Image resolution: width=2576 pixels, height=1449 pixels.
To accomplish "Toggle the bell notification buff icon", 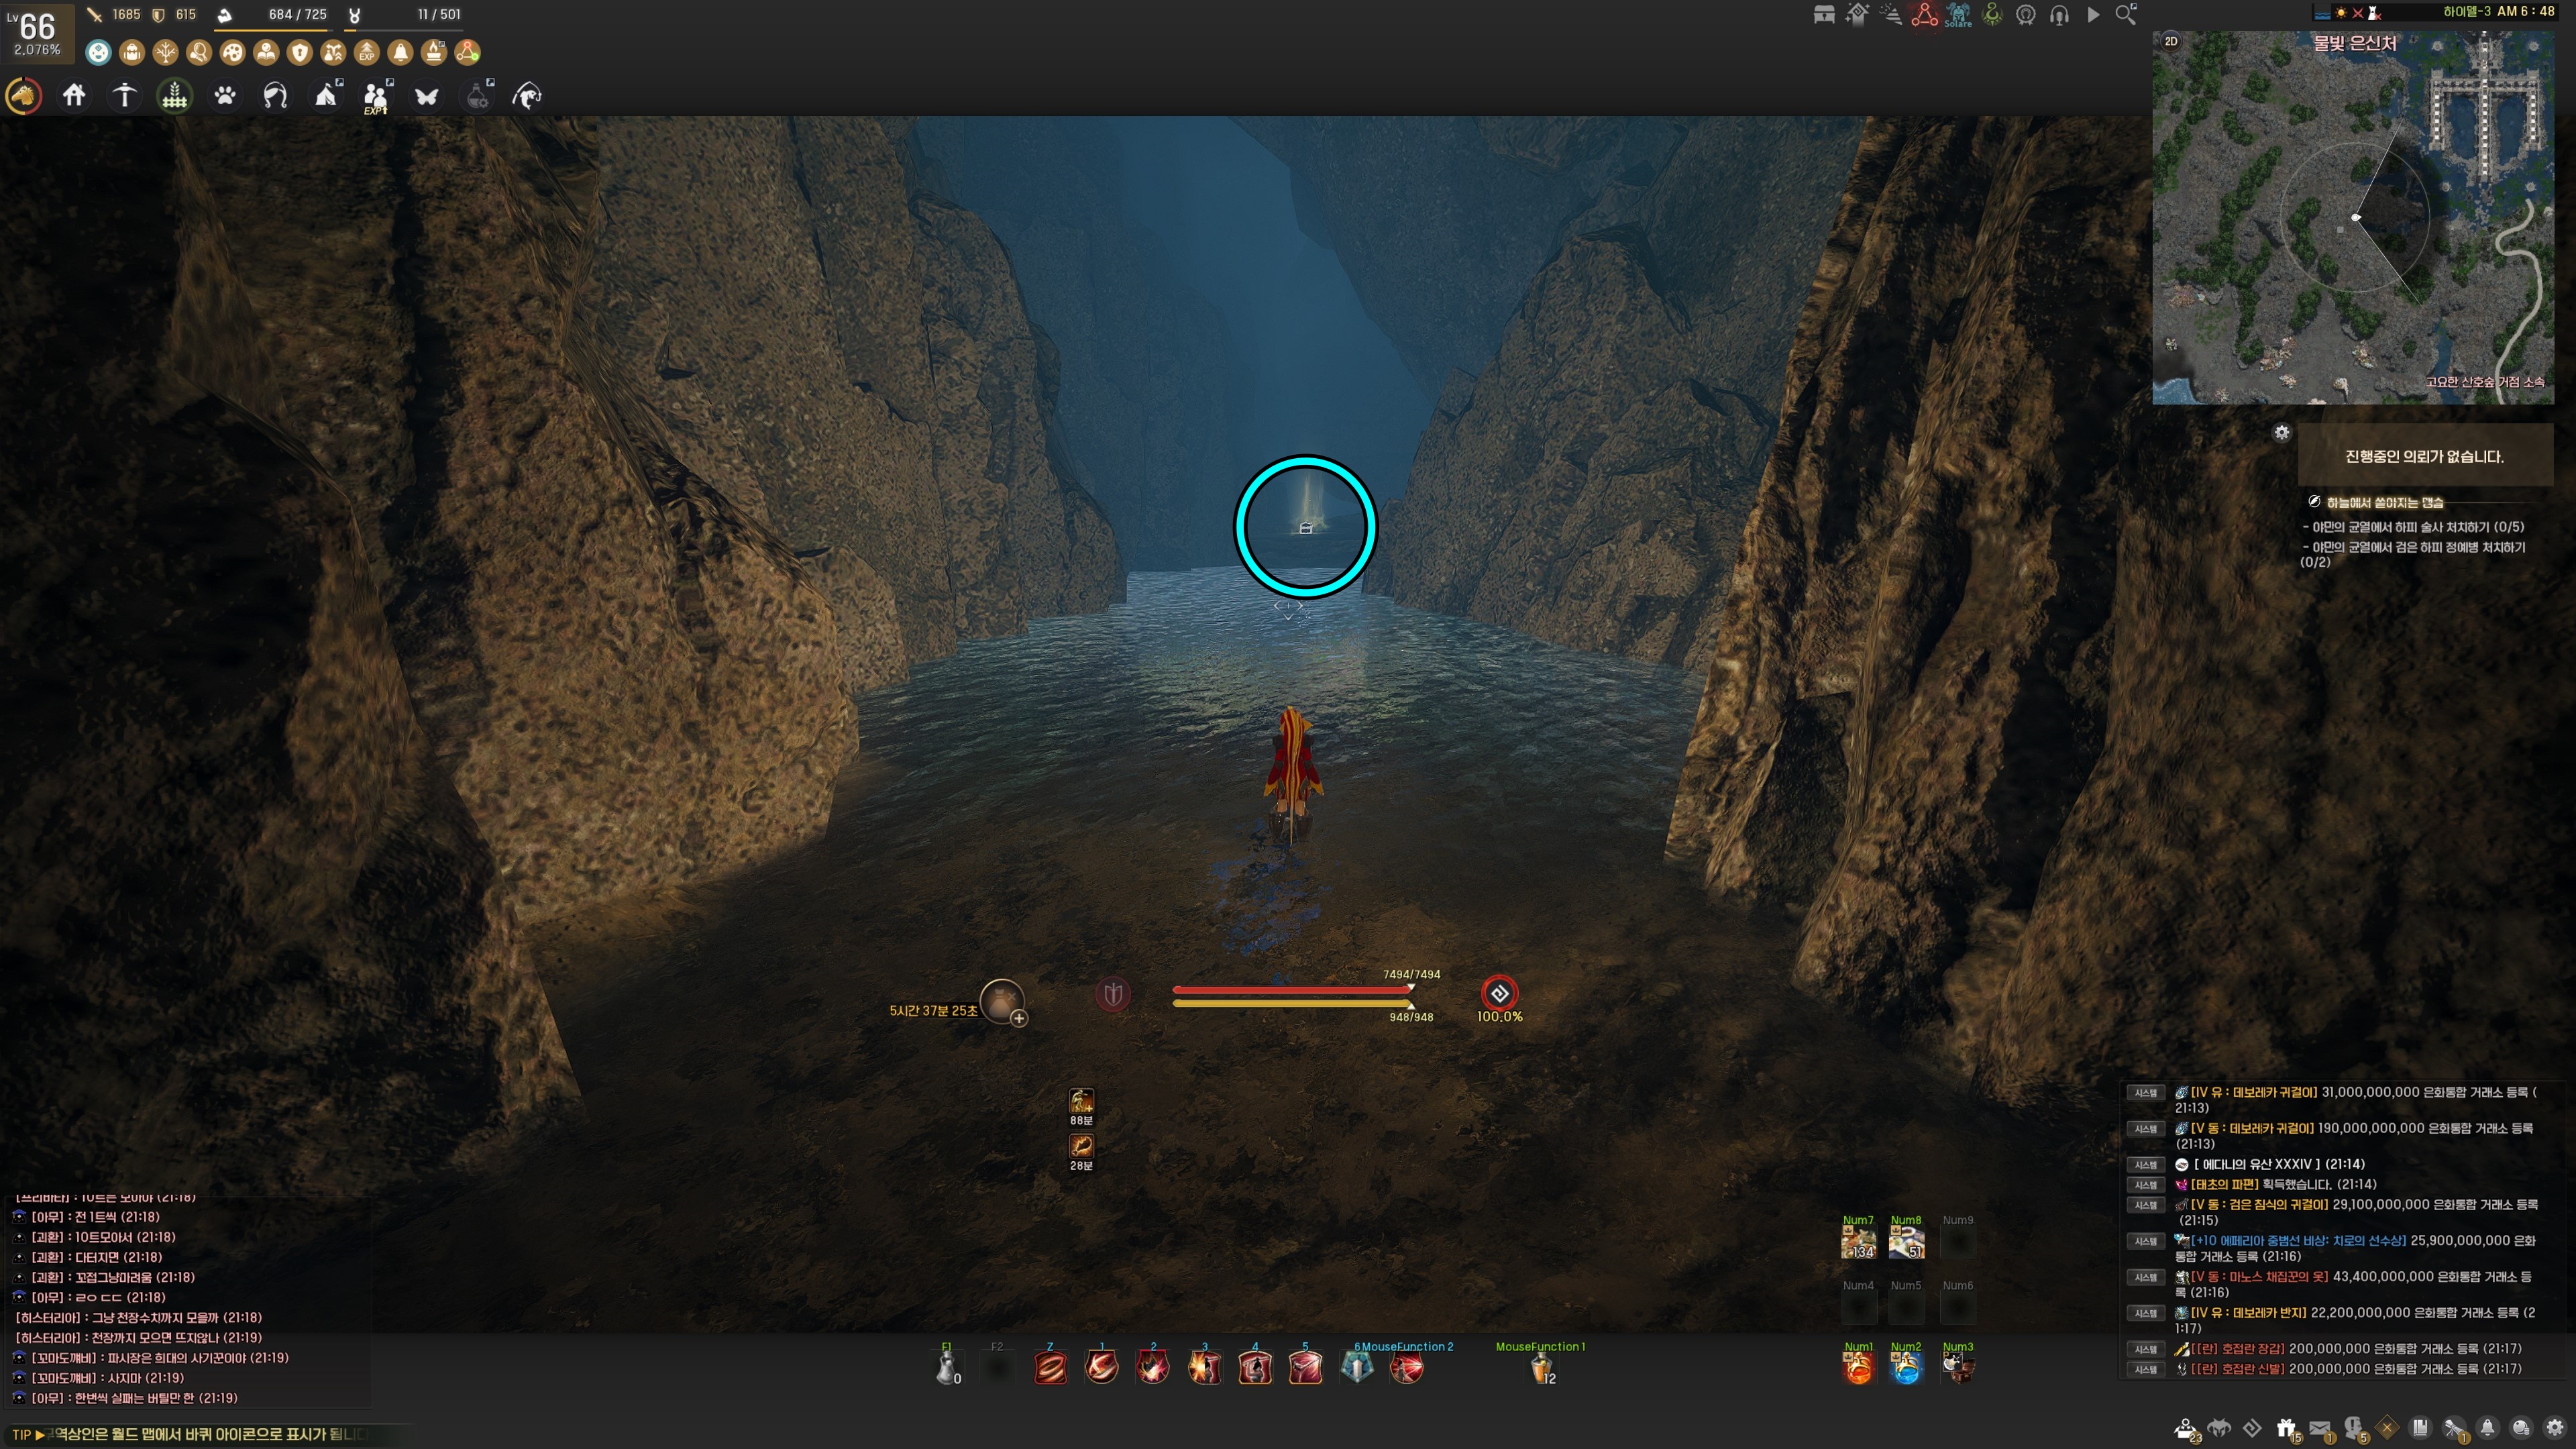I will (400, 52).
